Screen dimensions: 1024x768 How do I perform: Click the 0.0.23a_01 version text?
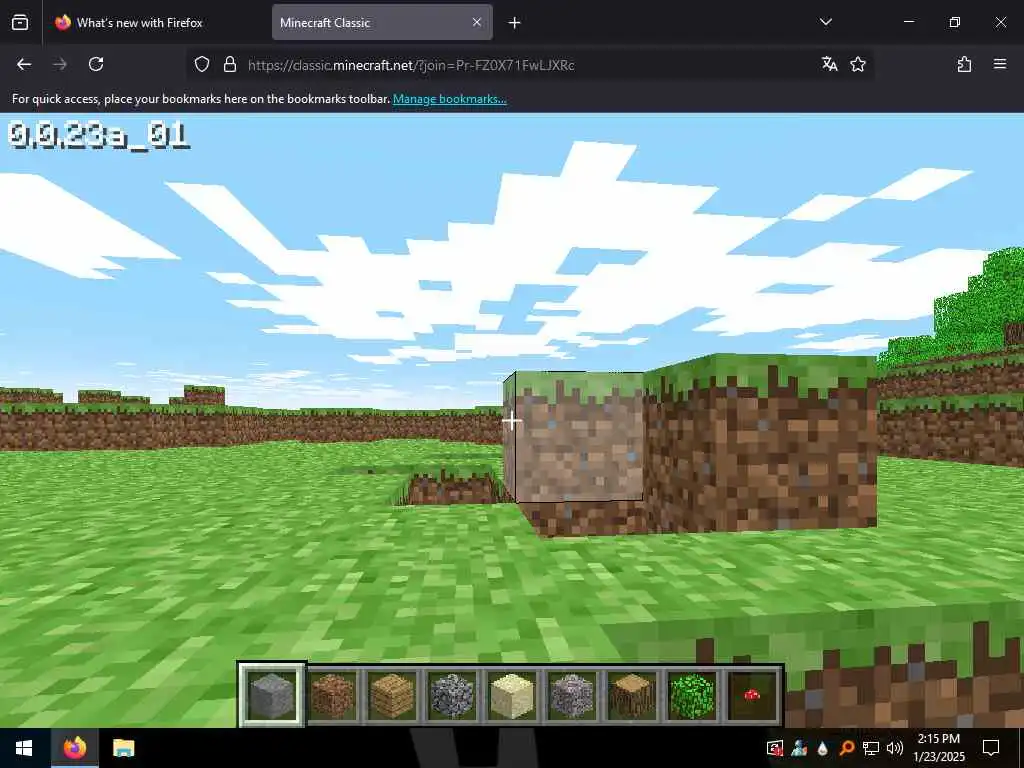click(99, 135)
